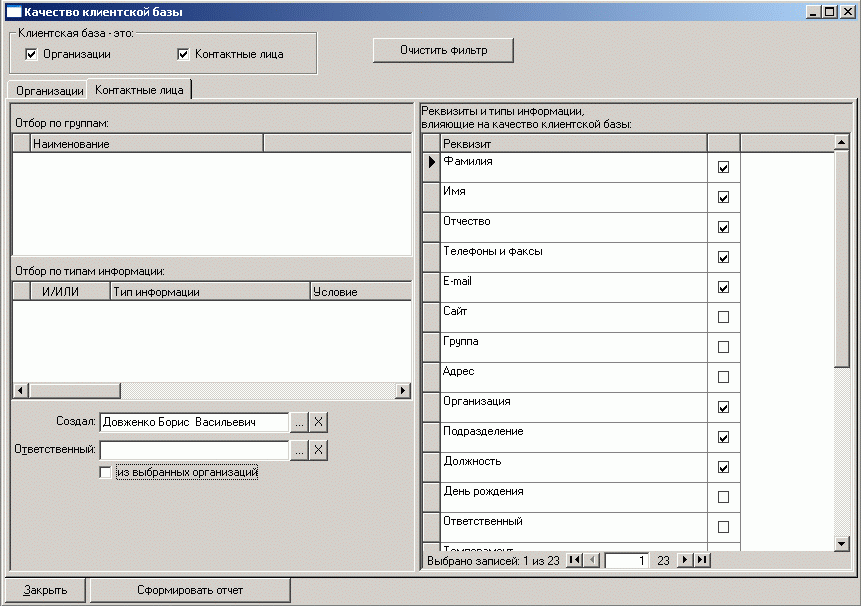Enable the День рождения requisite checkbox
861x606 pixels.
[723, 497]
